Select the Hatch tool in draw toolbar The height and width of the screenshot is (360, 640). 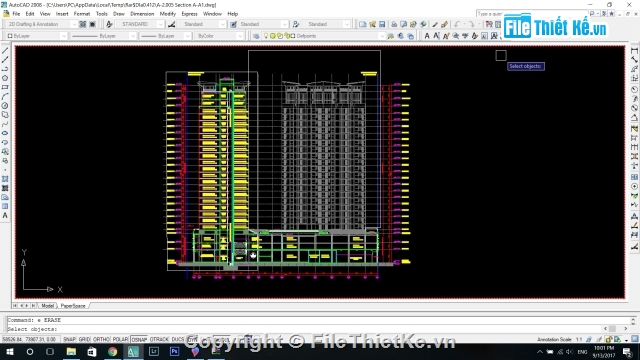pyautogui.click(x=5, y=179)
